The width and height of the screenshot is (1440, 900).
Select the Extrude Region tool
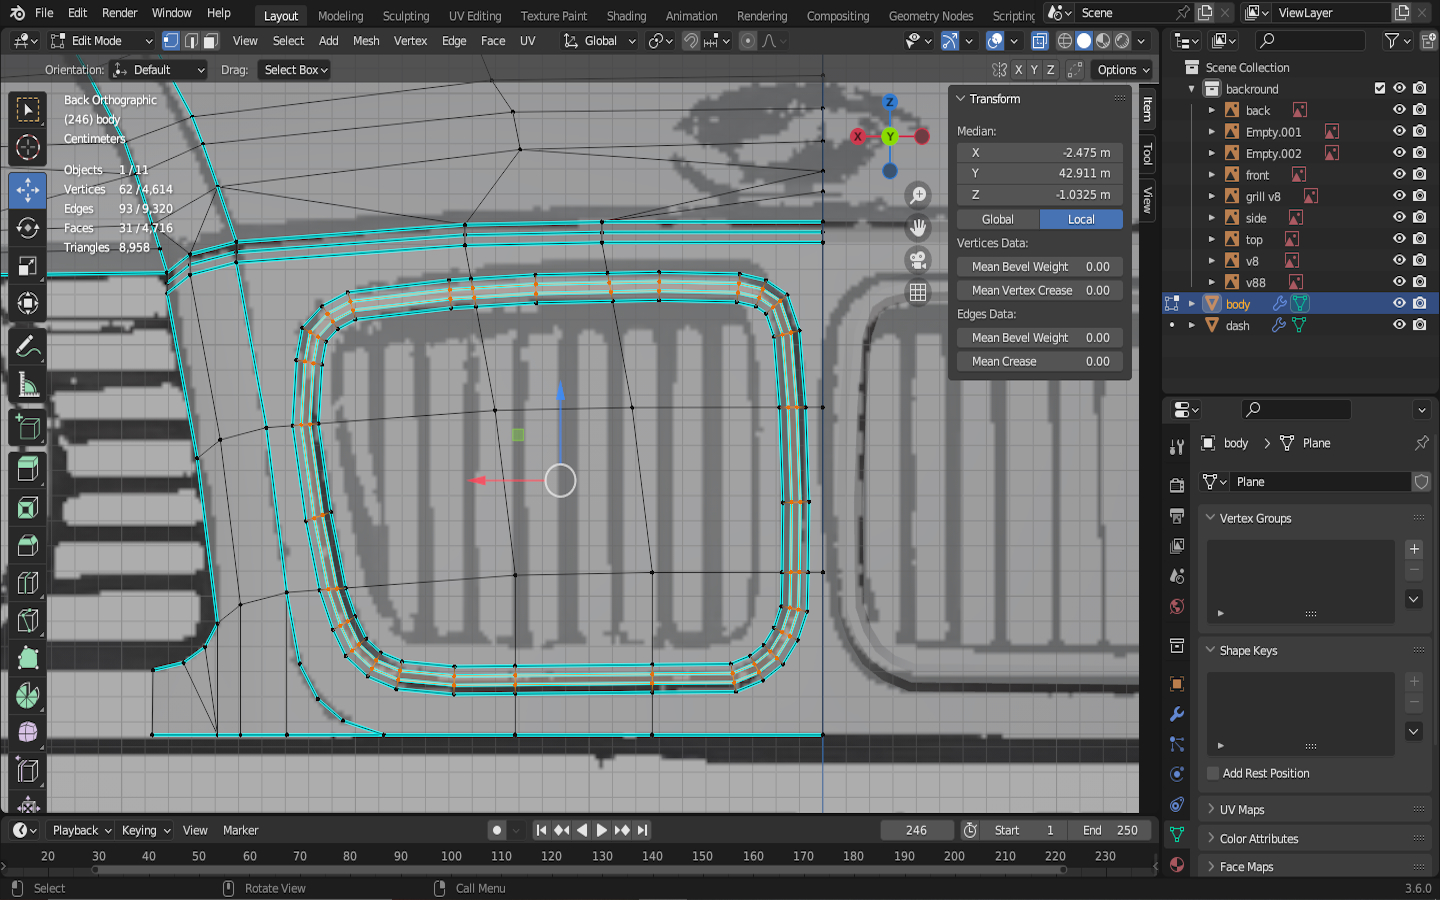[x=28, y=468]
